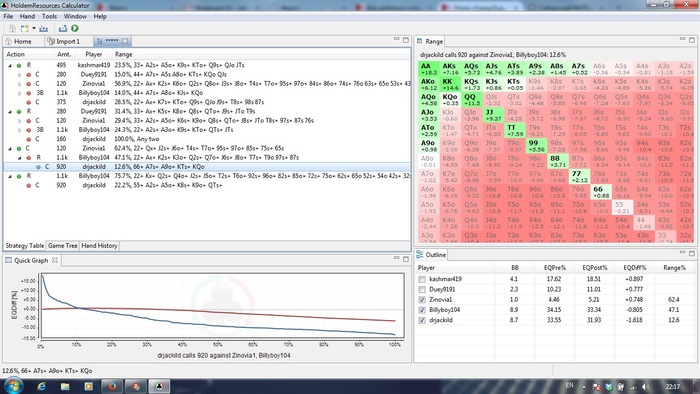Select the drjackild 100.0% Any two row
The width and height of the screenshot is (700, 394).
click(x=207, y=139)
